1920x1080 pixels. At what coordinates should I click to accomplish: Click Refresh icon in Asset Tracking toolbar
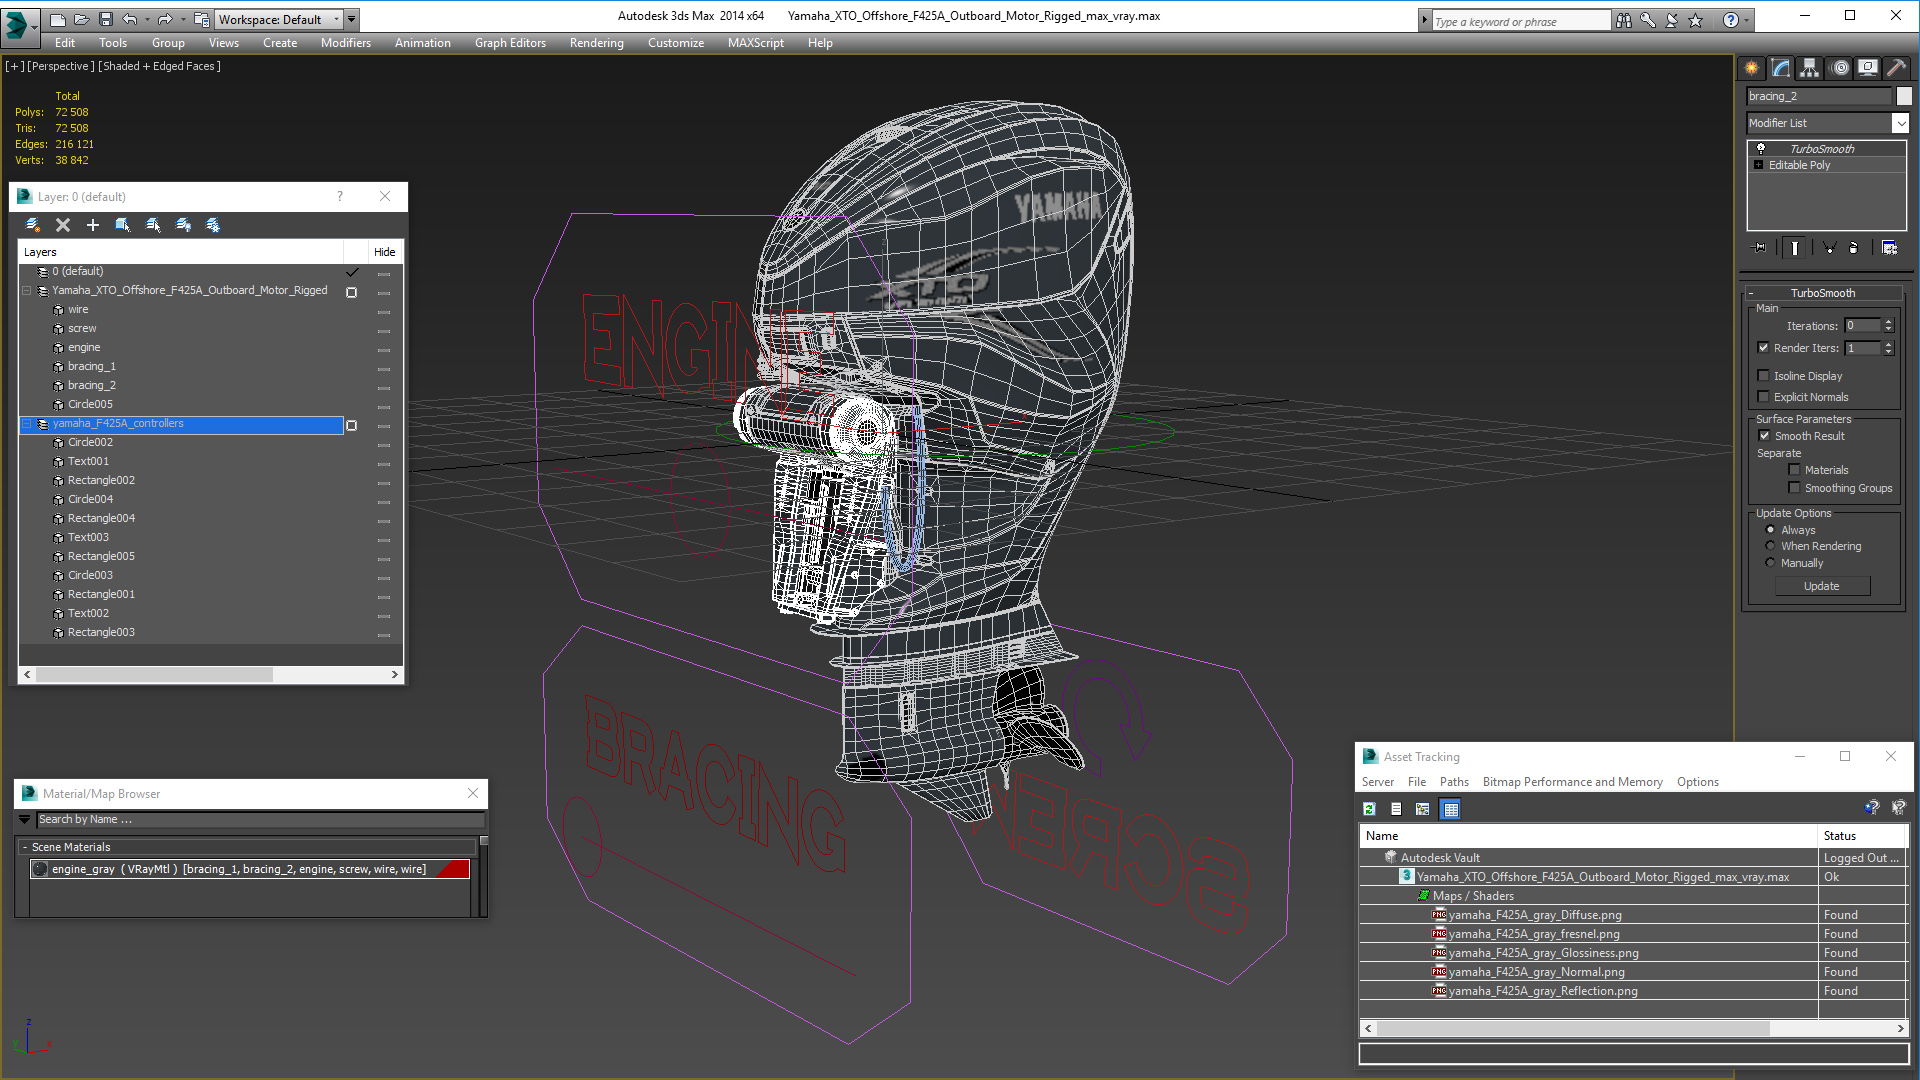(x=1369, y=809)
